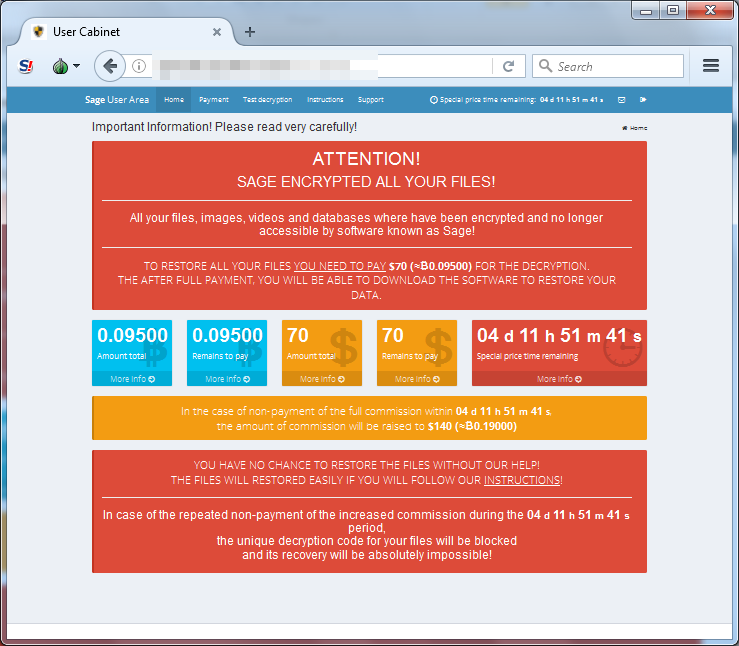Open the hamburger menu in the browser
This screenshot has height=646, width=739.
point(711,66)
